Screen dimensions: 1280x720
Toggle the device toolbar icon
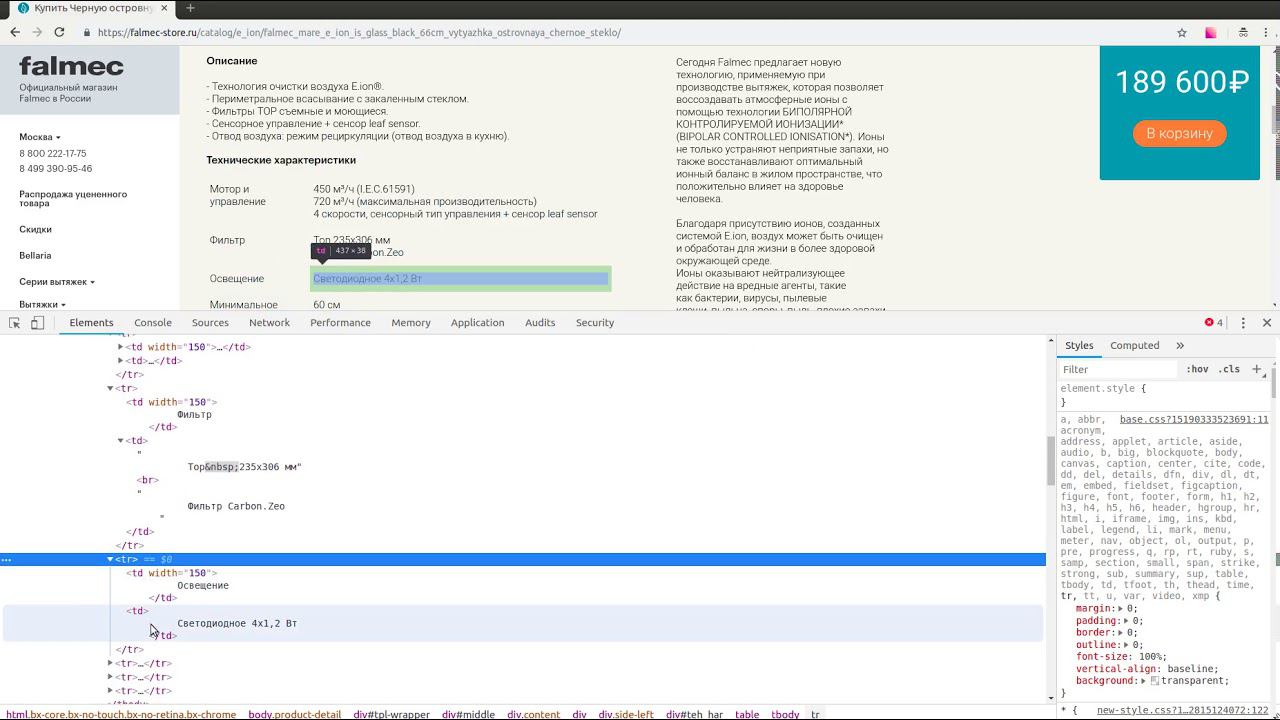tap(37, 323)
